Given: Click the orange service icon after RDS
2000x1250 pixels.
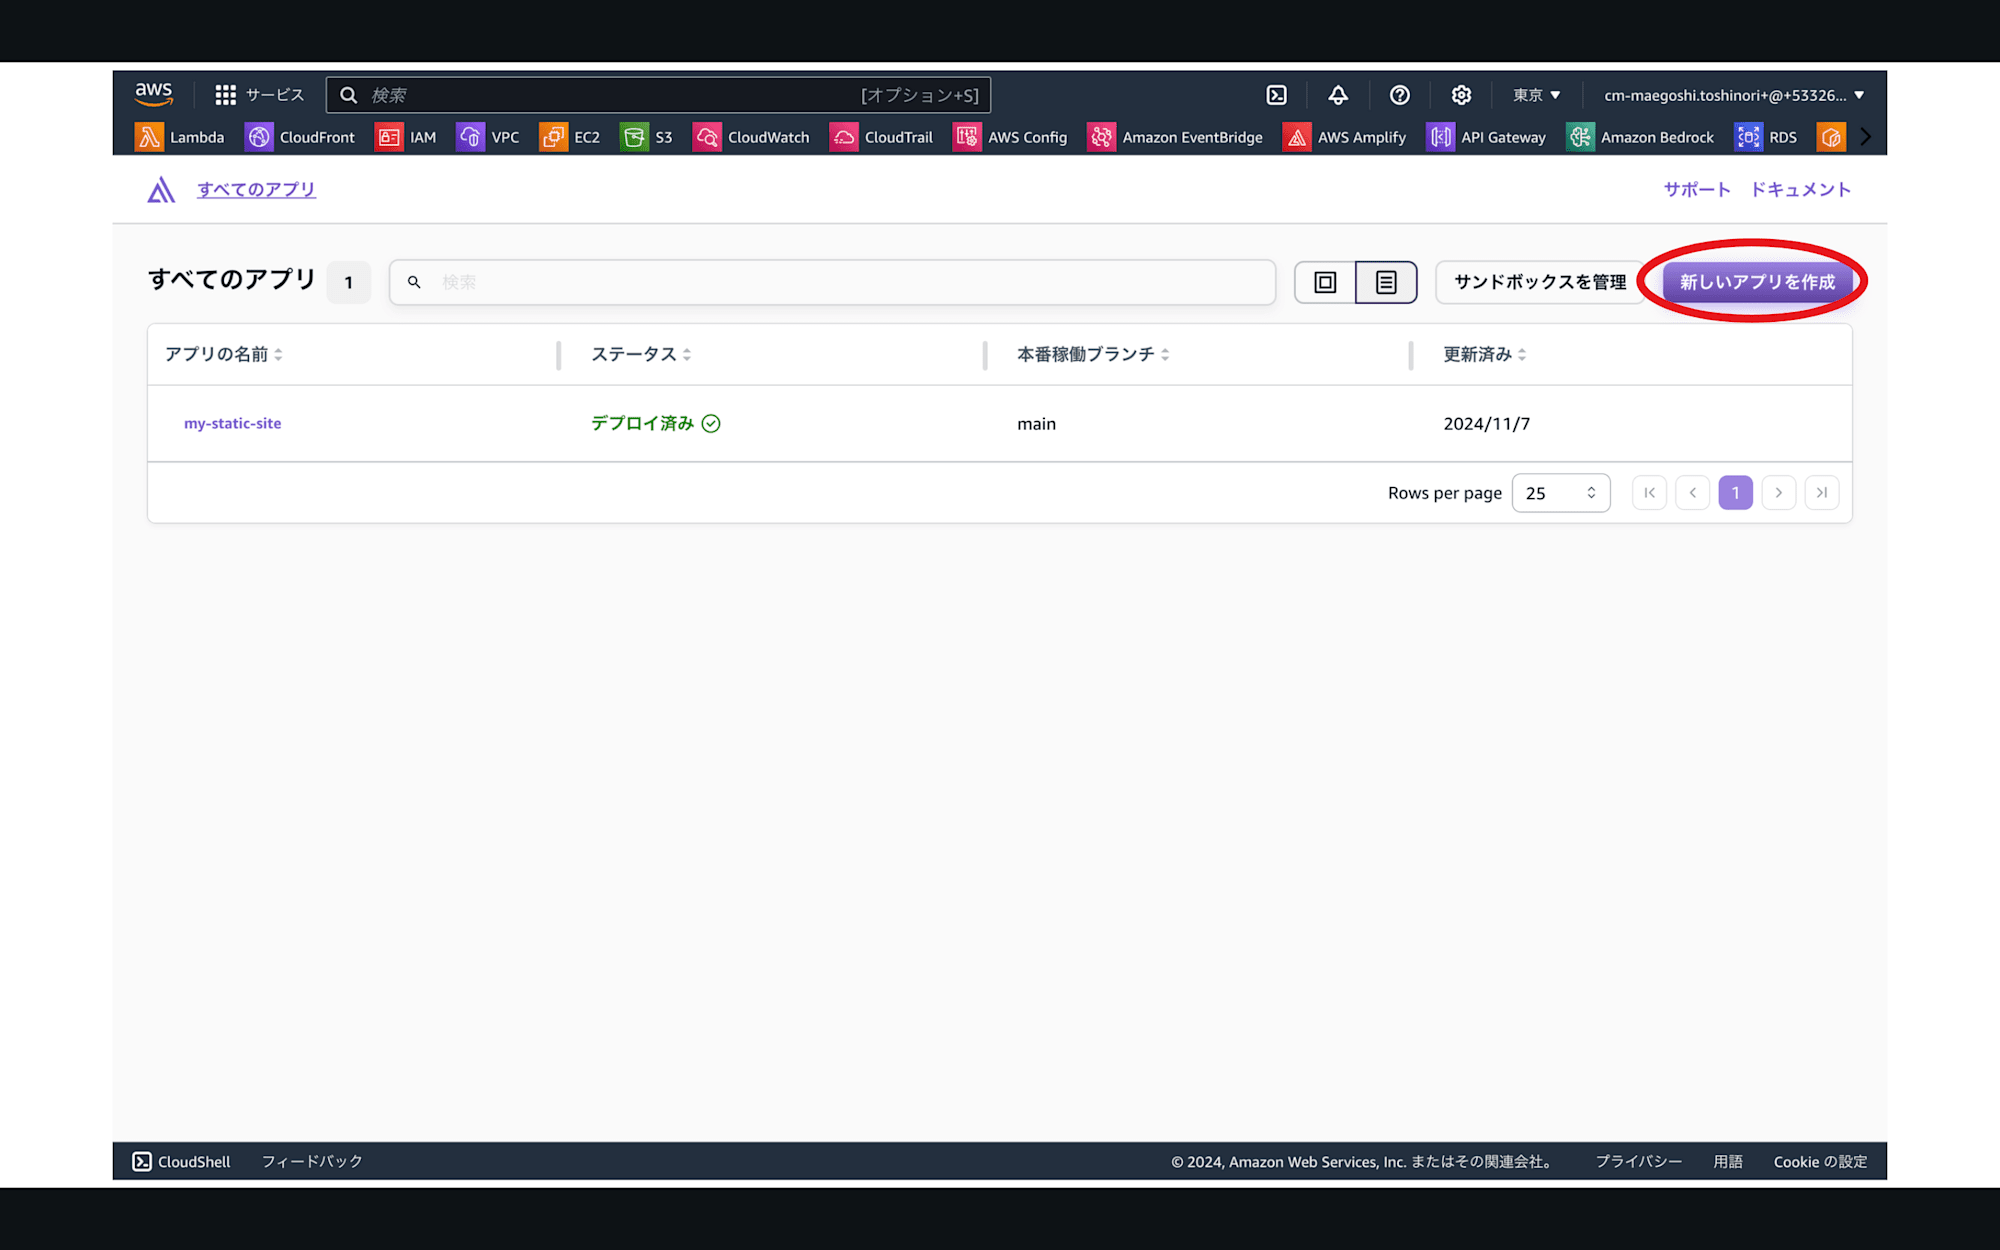Looking at the screenshot, I should 1831,137.
